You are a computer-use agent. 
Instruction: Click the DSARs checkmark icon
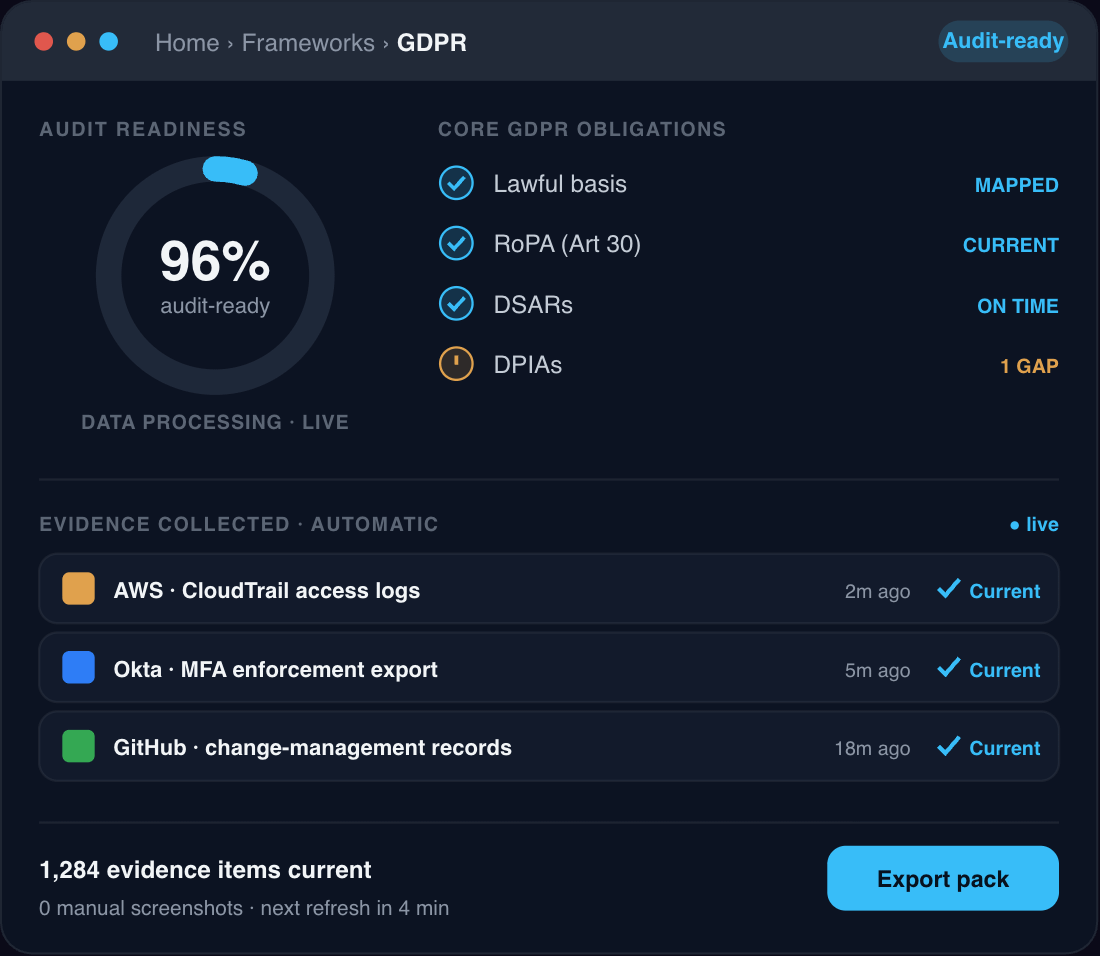[456, 304]
